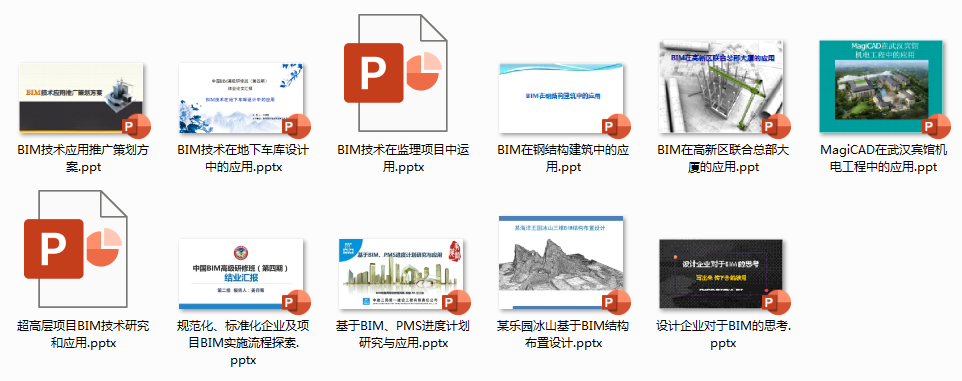
Task: Click PowerPoint badge on 基于BIM、PMS thumbnail
Action: [455, 302]
